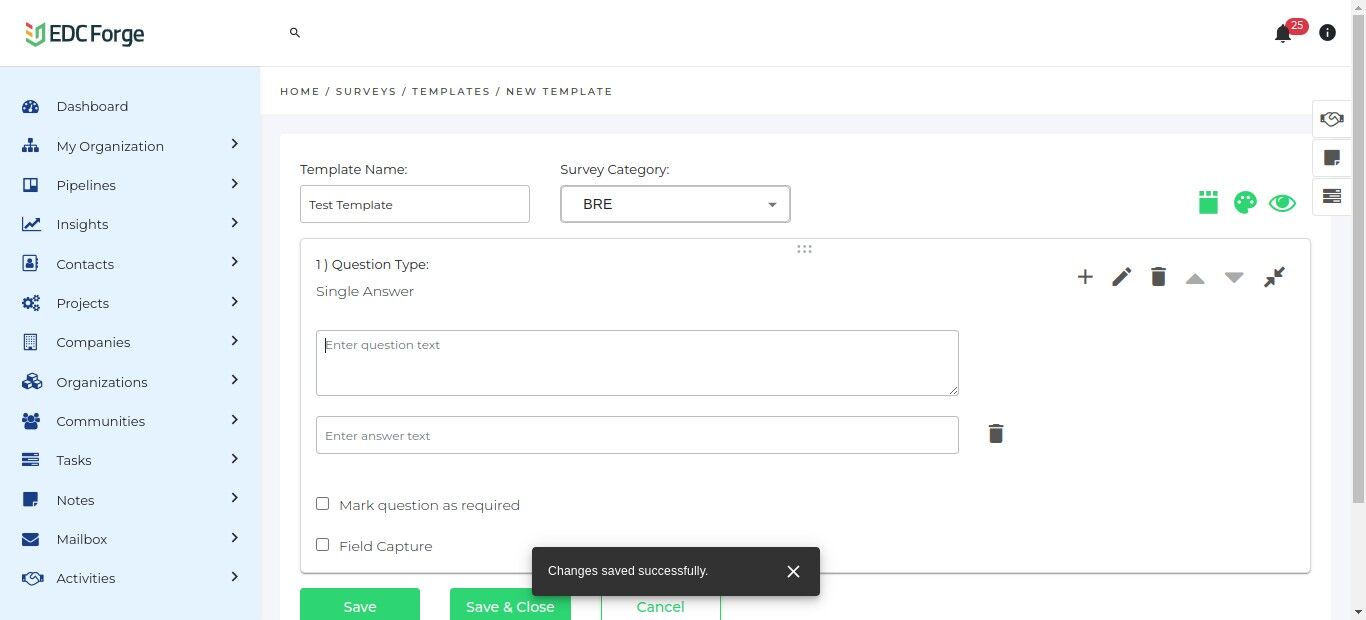Open the Survey Category dropdown

pyautogui.click(x=675, y=204)
